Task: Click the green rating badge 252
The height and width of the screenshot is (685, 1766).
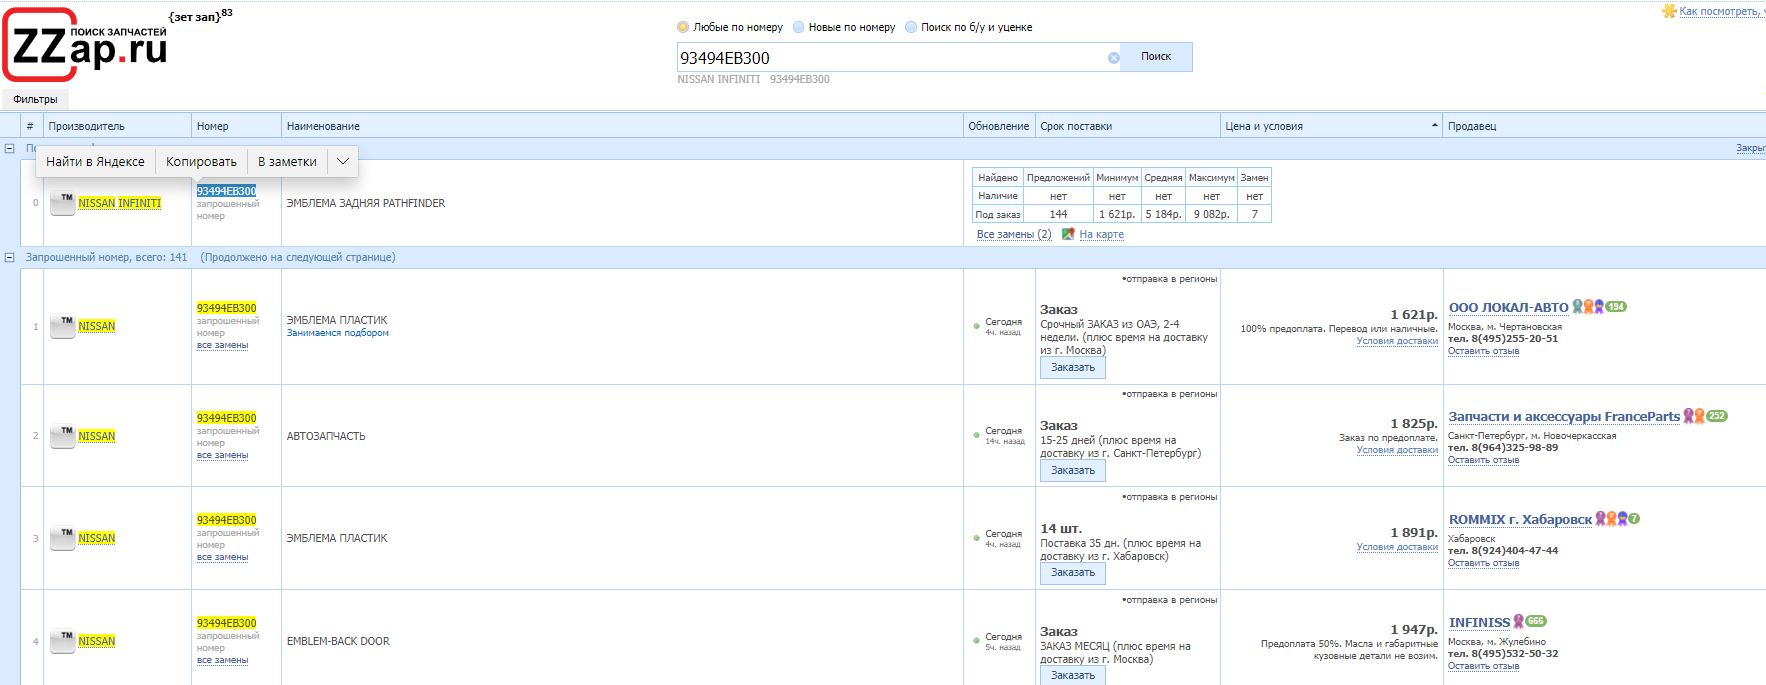Action: pyautogui.click(x=1717, y=416)
